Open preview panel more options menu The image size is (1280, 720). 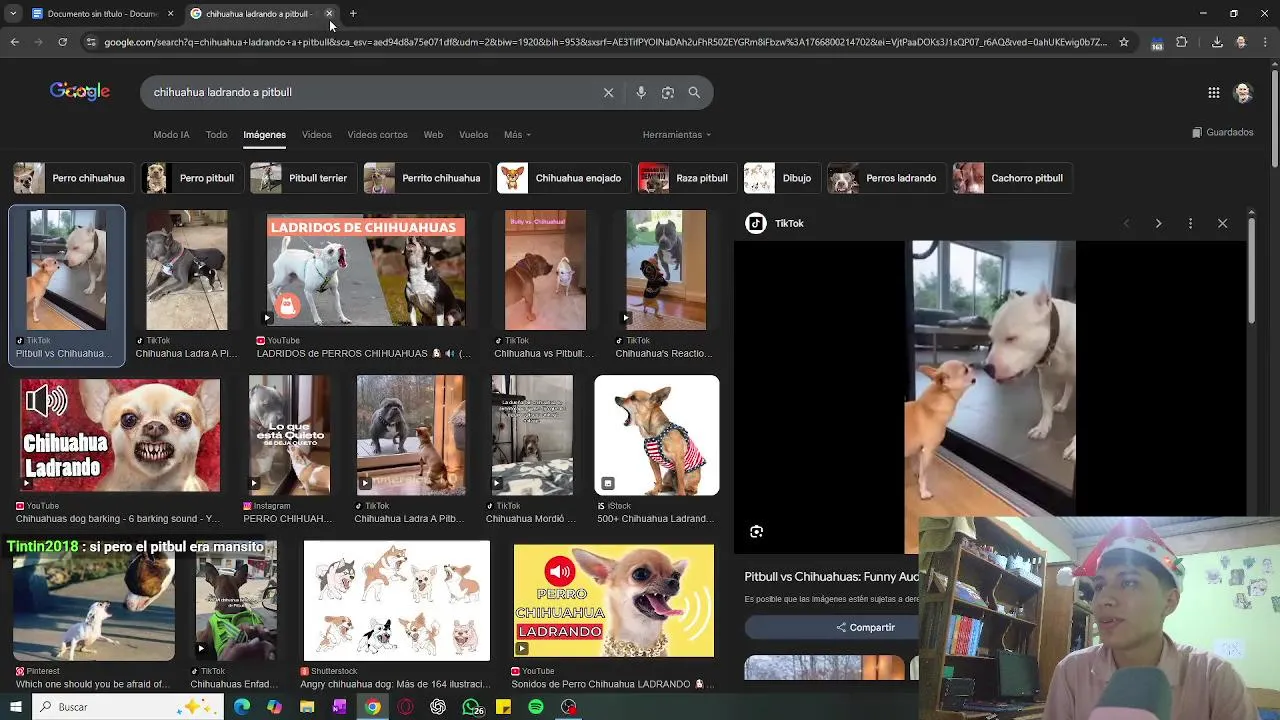click(x=1190, y=223)
